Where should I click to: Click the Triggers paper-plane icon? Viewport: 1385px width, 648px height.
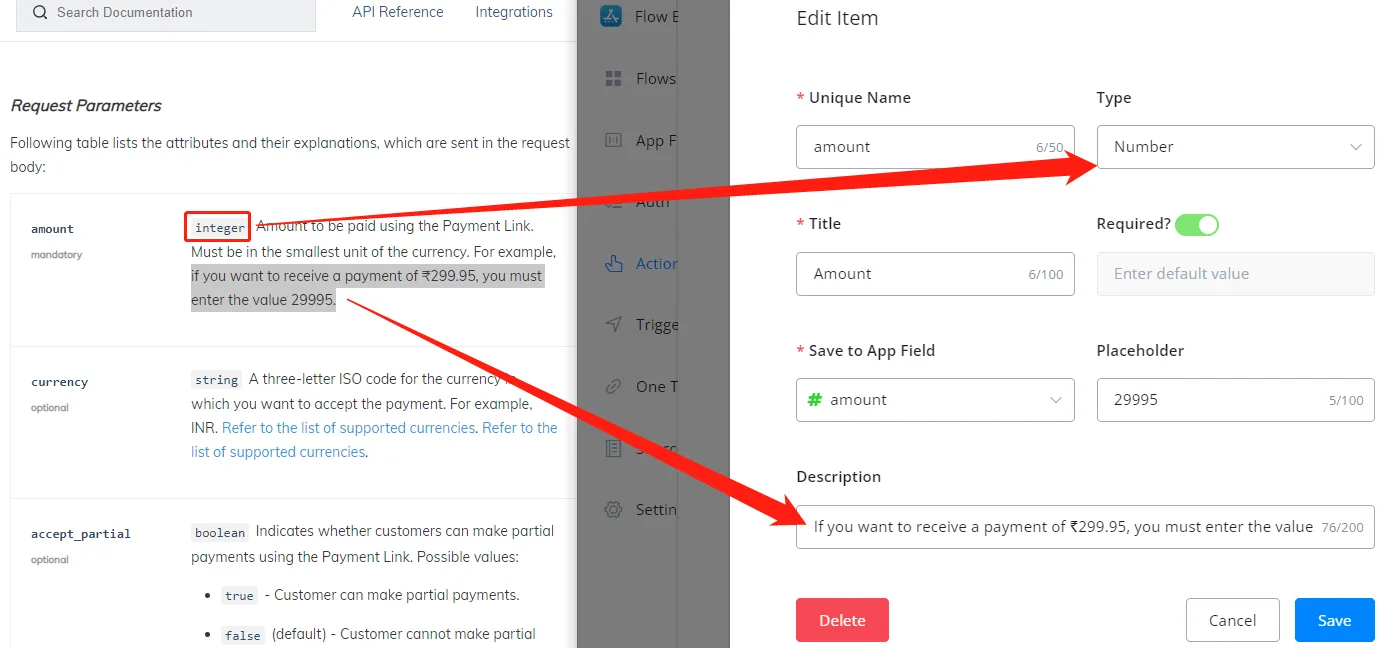(x=614, y=324)
